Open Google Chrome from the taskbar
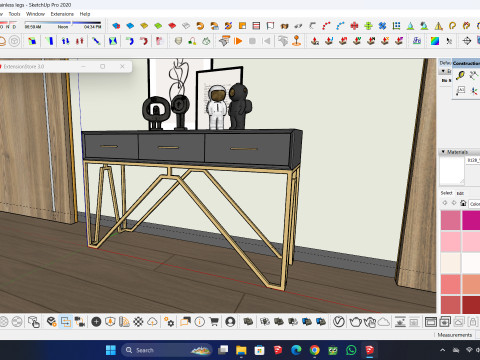The height and width of the screenshot is (360, 480). pos(314,350)
